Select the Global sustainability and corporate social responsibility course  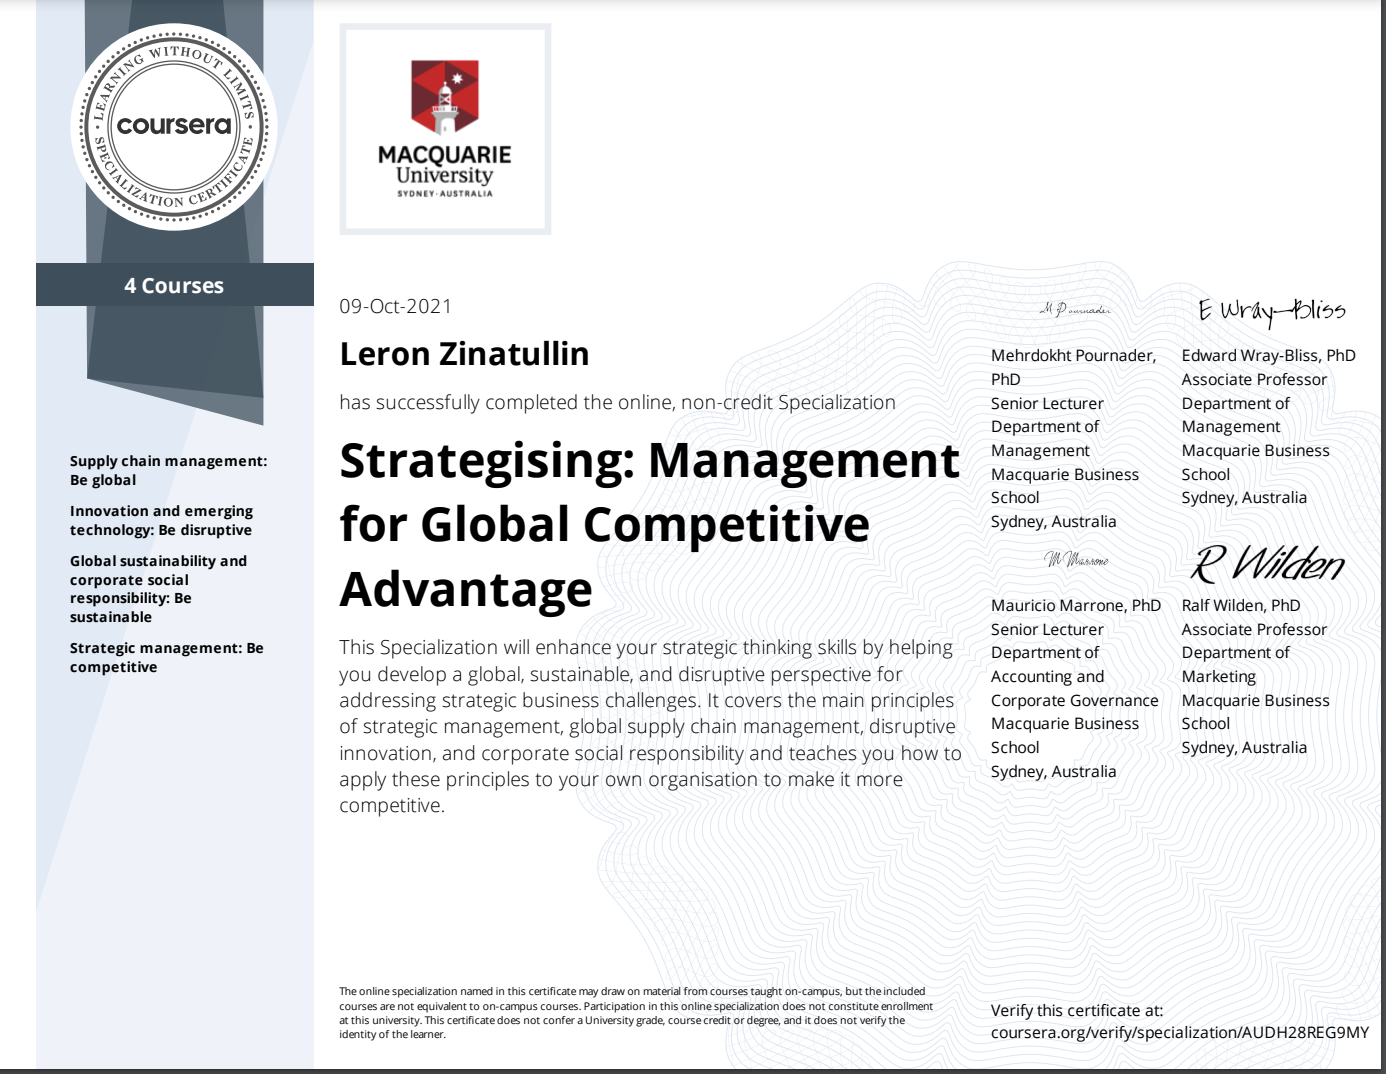coord(158,588)
